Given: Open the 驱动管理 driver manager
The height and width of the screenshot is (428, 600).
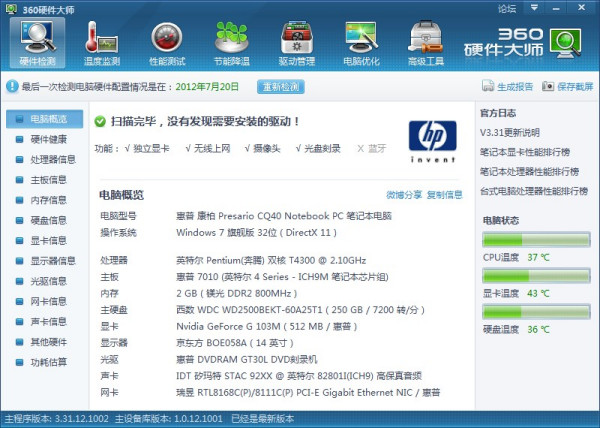Looking at the screenshot, I should point(297,43).
